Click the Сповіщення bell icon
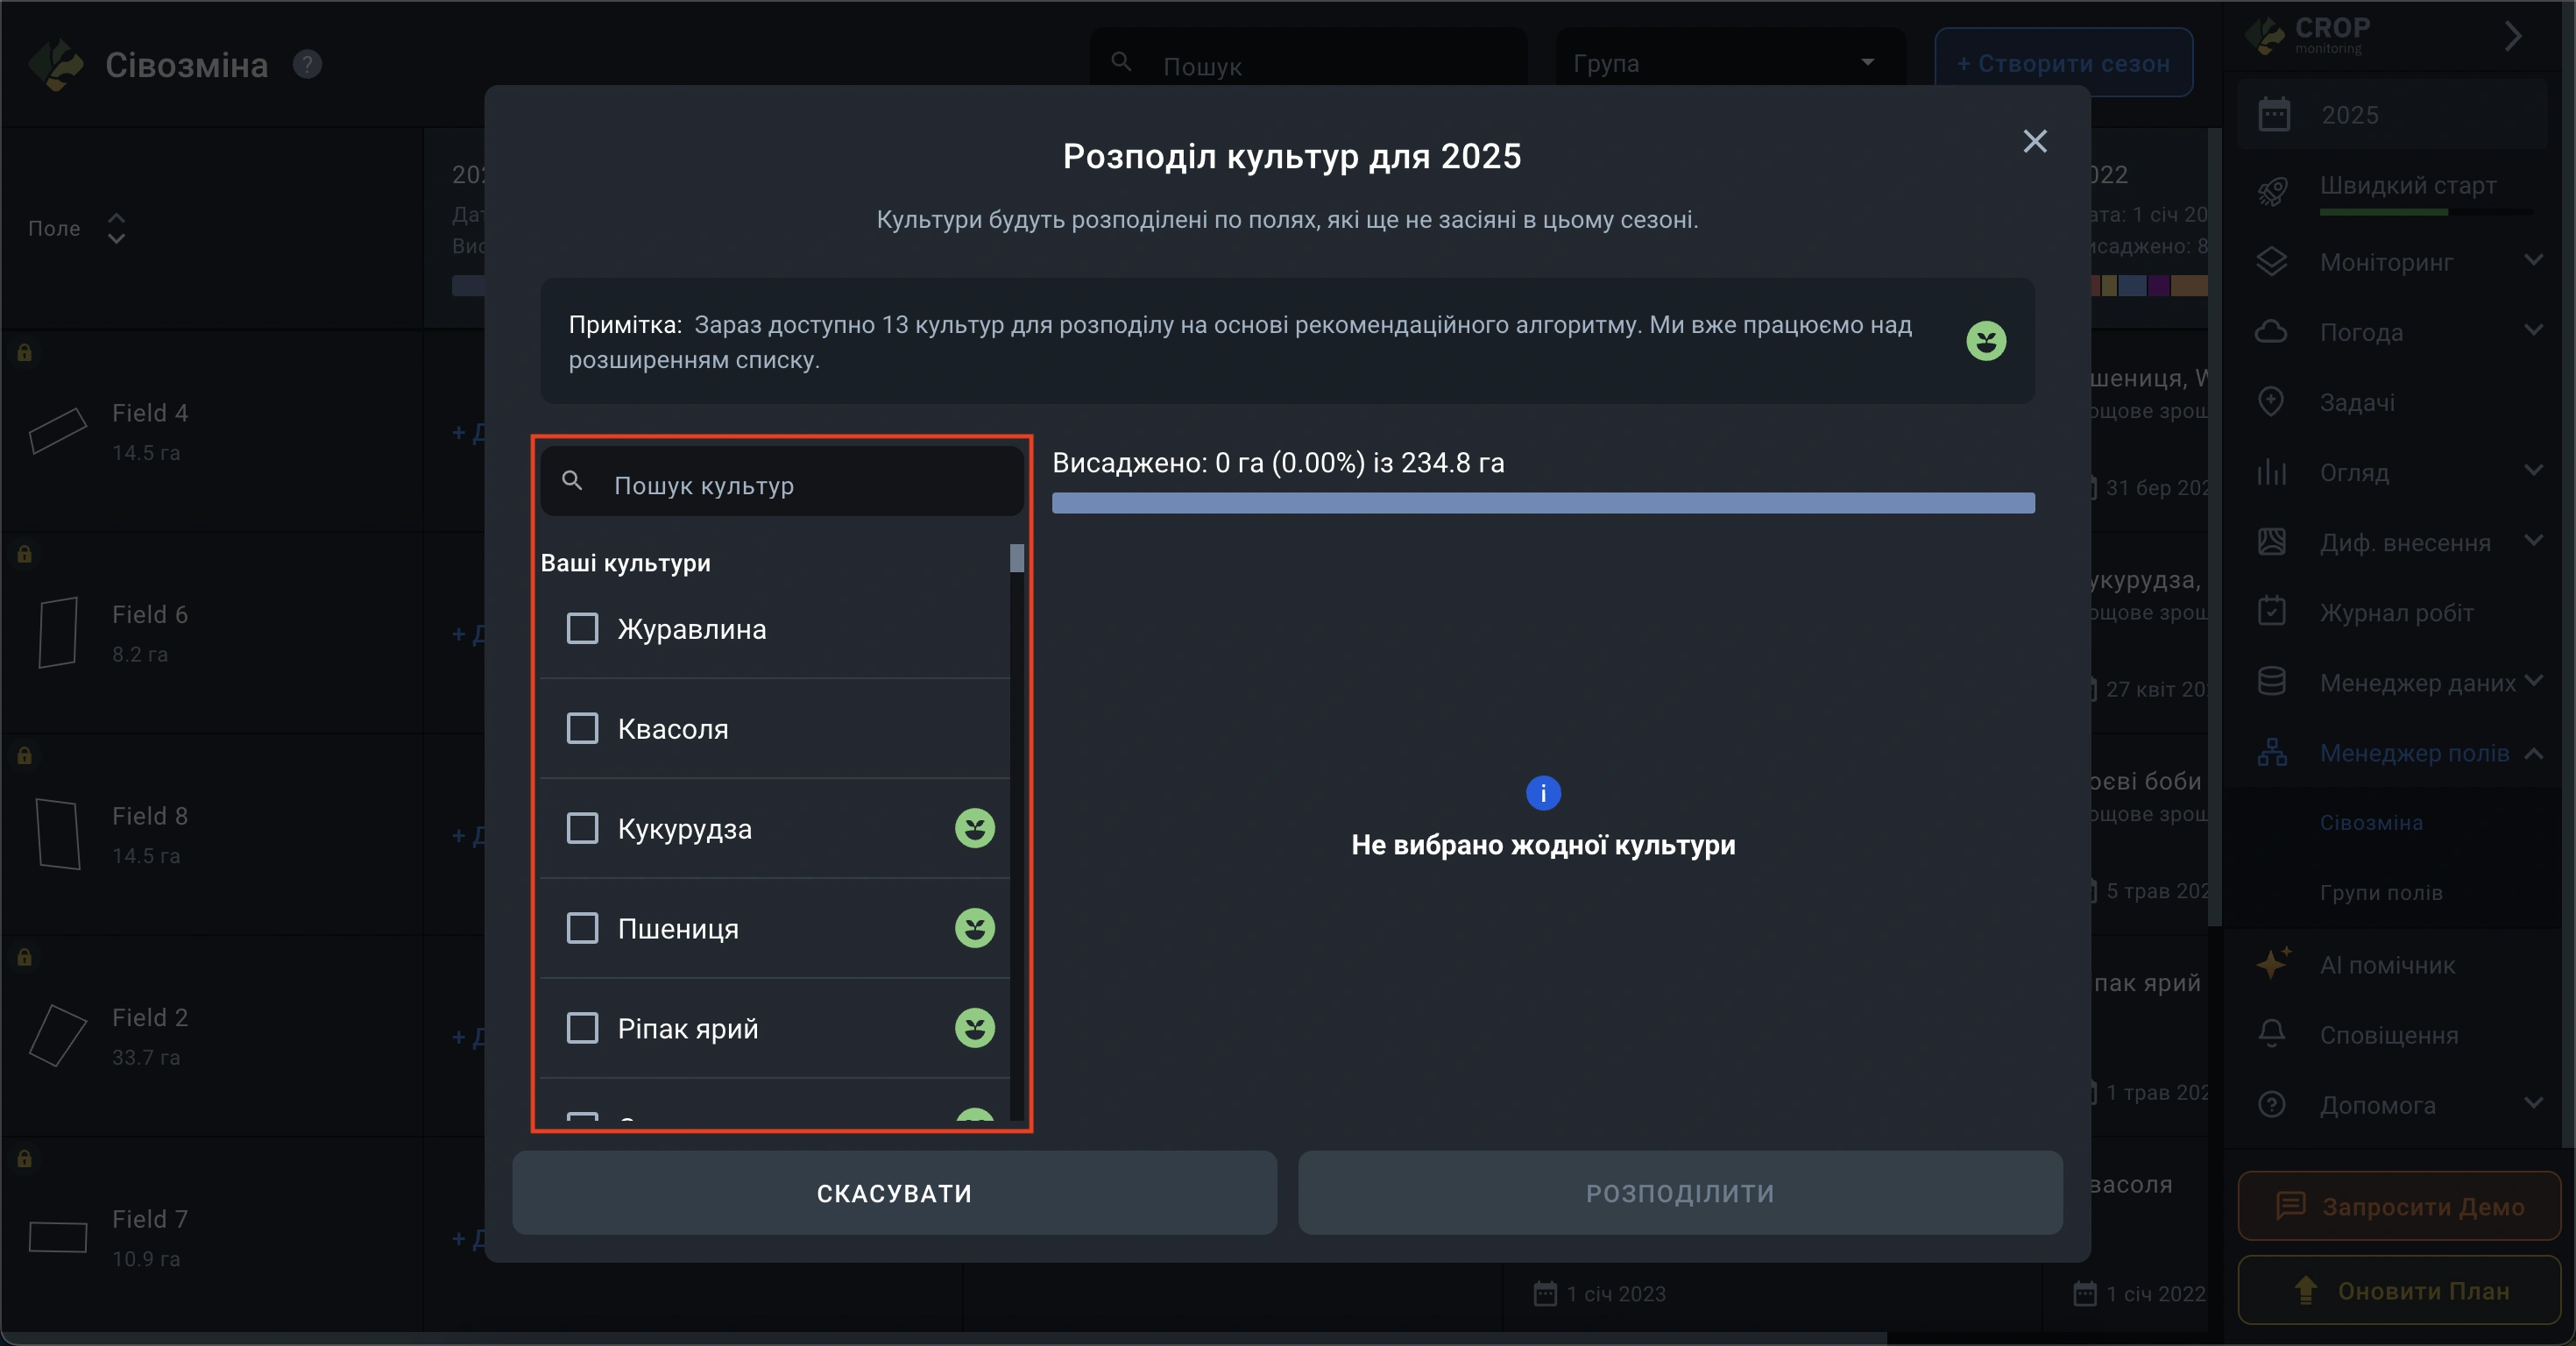2576x1346 pixels. [2272, 1034]
